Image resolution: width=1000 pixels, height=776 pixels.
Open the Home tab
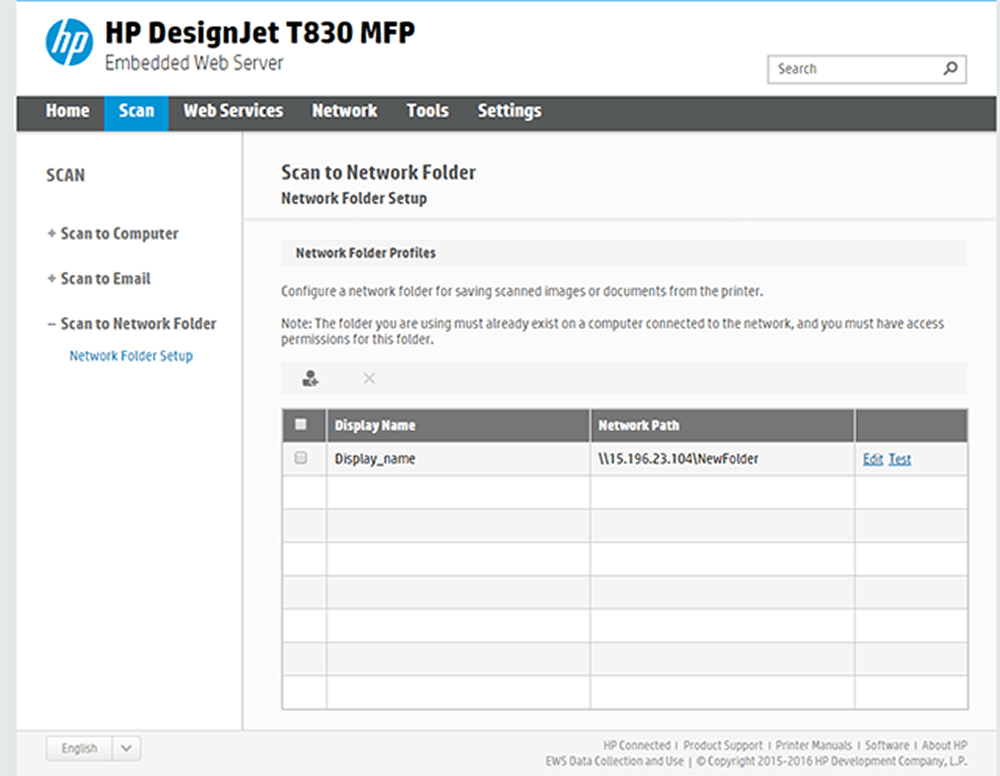point(67,111)
